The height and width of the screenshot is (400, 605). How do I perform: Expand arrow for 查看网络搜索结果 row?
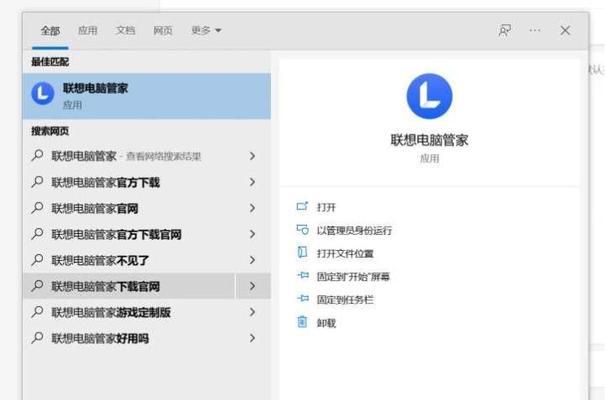[x=252, y=156]
